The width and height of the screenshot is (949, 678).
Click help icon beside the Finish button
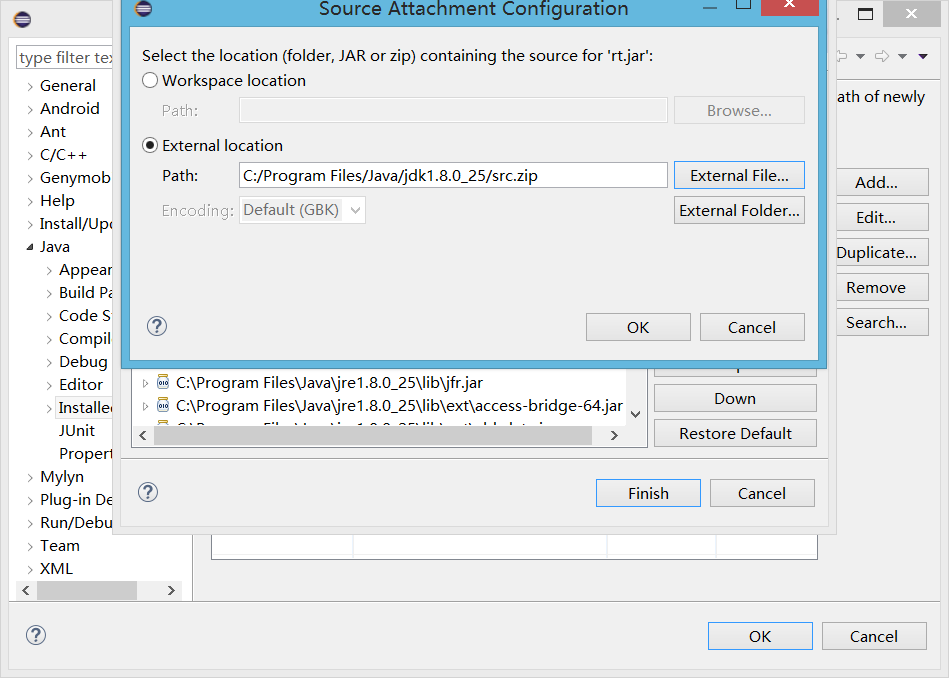[x=148, y=492]
